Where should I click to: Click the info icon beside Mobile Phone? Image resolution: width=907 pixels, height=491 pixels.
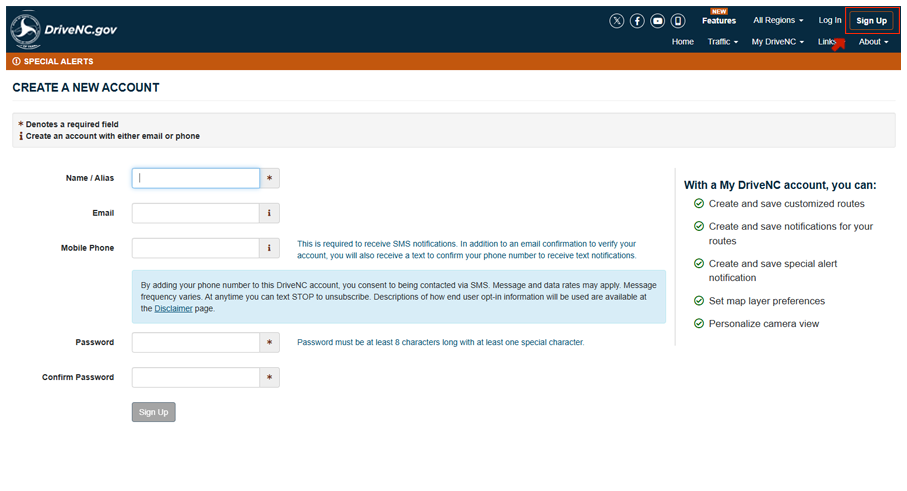(x=270, y=248)
